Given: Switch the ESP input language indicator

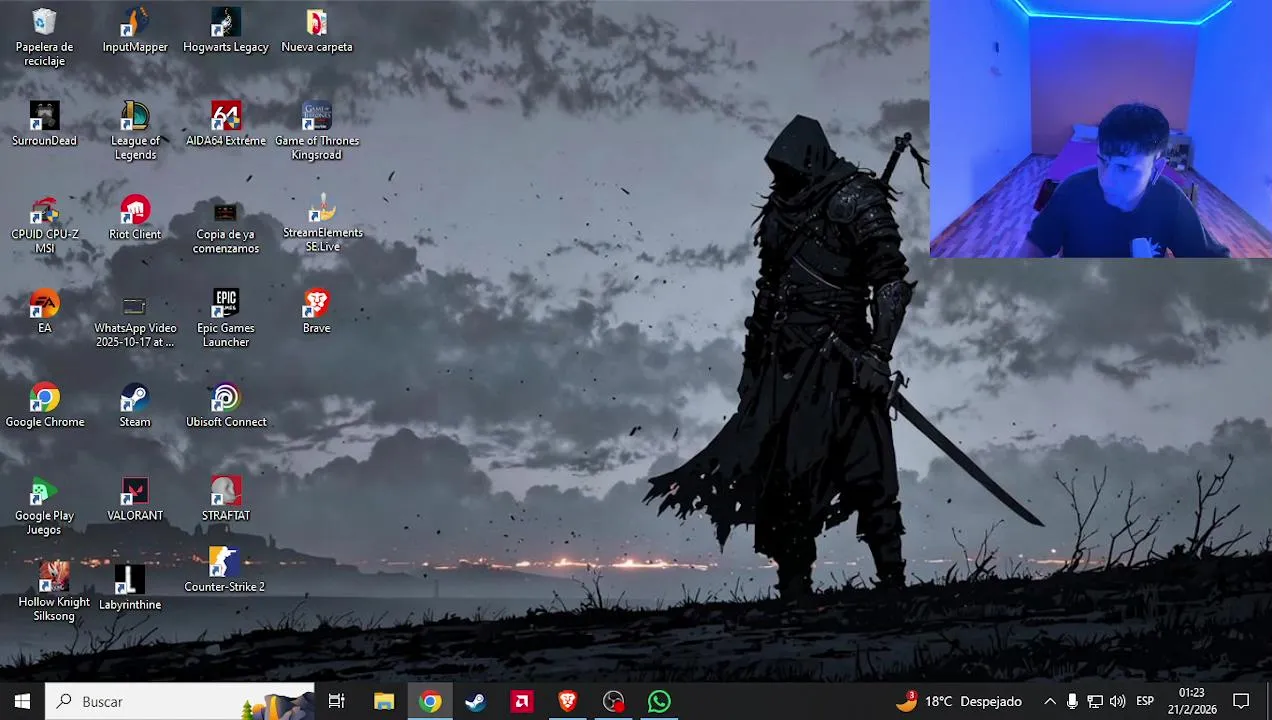Looking at the screenshot, I should [1145, 702].
